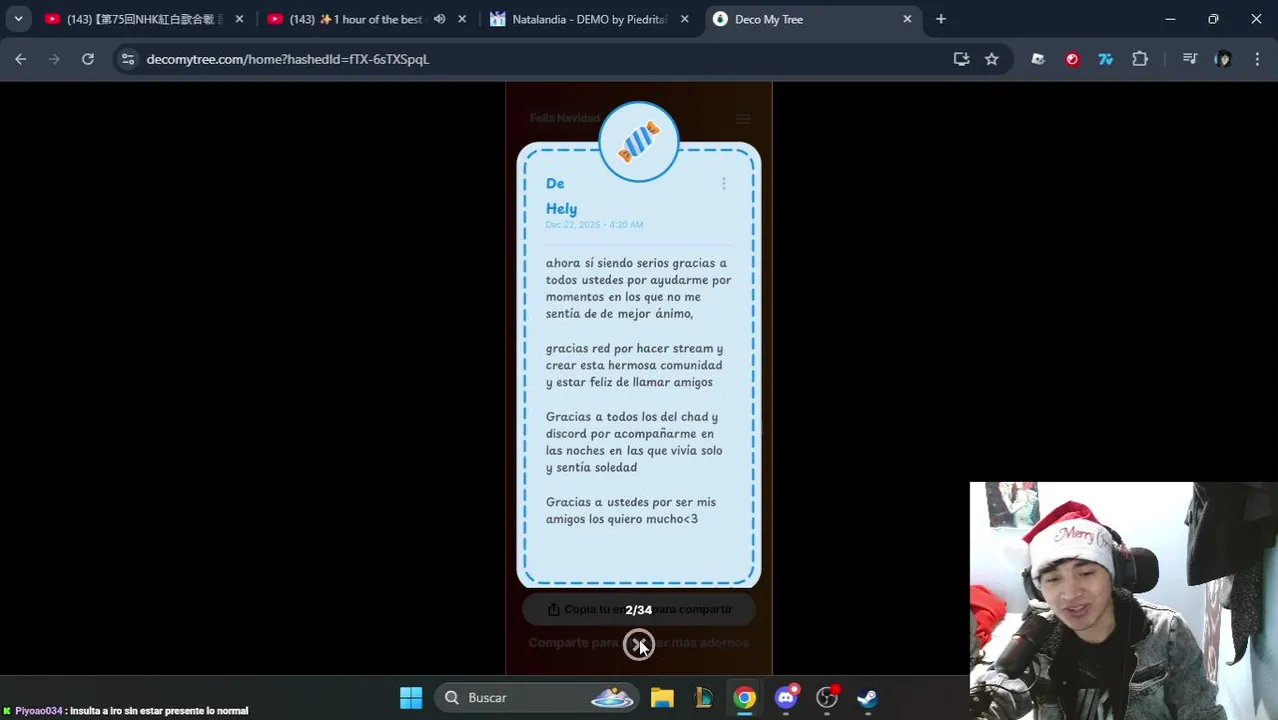Bookmark this page with the star icon
The image size is (1278, 720).
(991, 59)
